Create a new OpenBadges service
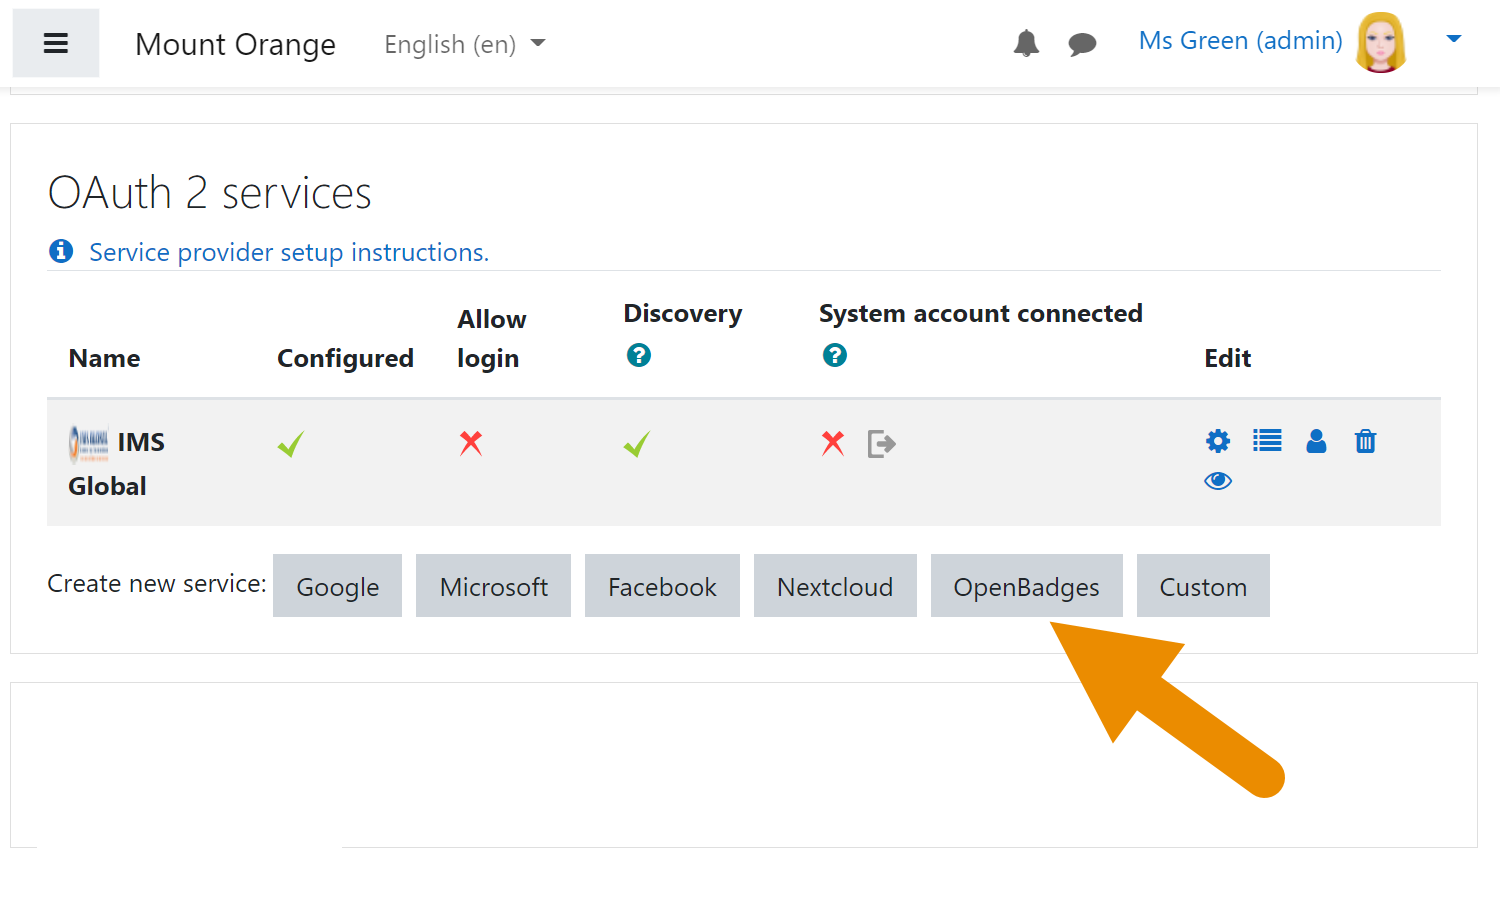This screenshot has width=1500, height=900. 1026,586
